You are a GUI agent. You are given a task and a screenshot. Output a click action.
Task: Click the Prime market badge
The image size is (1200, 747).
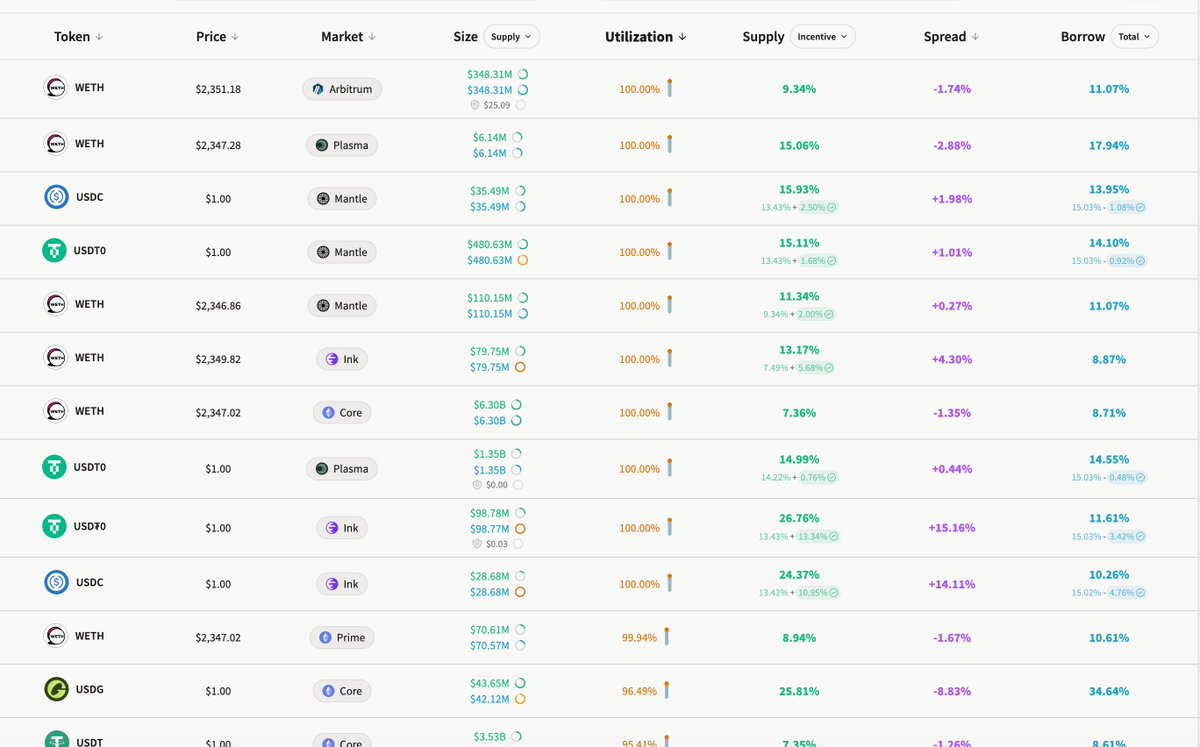point(342,637)
